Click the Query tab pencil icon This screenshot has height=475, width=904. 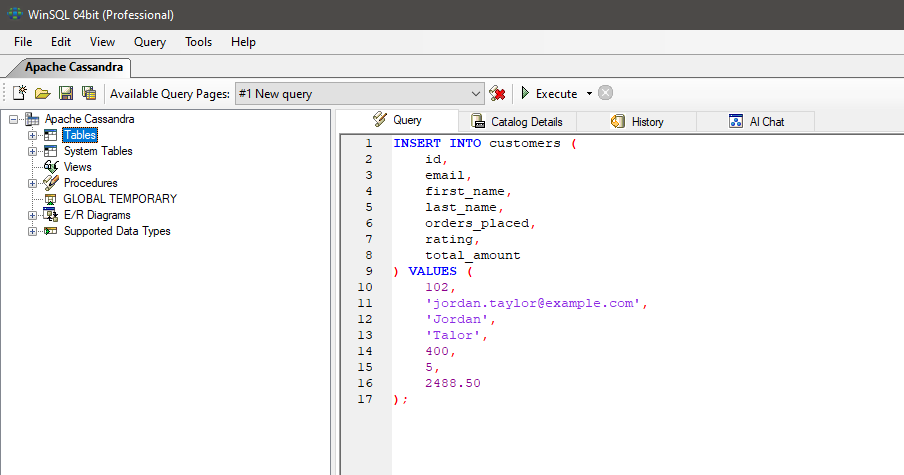pyautogui.click(x=380, y=119)
